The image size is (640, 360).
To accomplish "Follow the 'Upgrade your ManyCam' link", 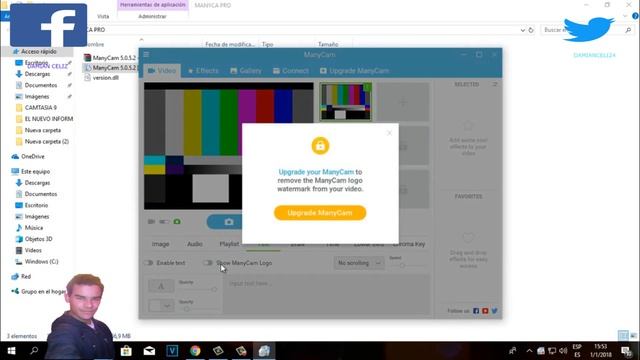I will coord(316,172).
